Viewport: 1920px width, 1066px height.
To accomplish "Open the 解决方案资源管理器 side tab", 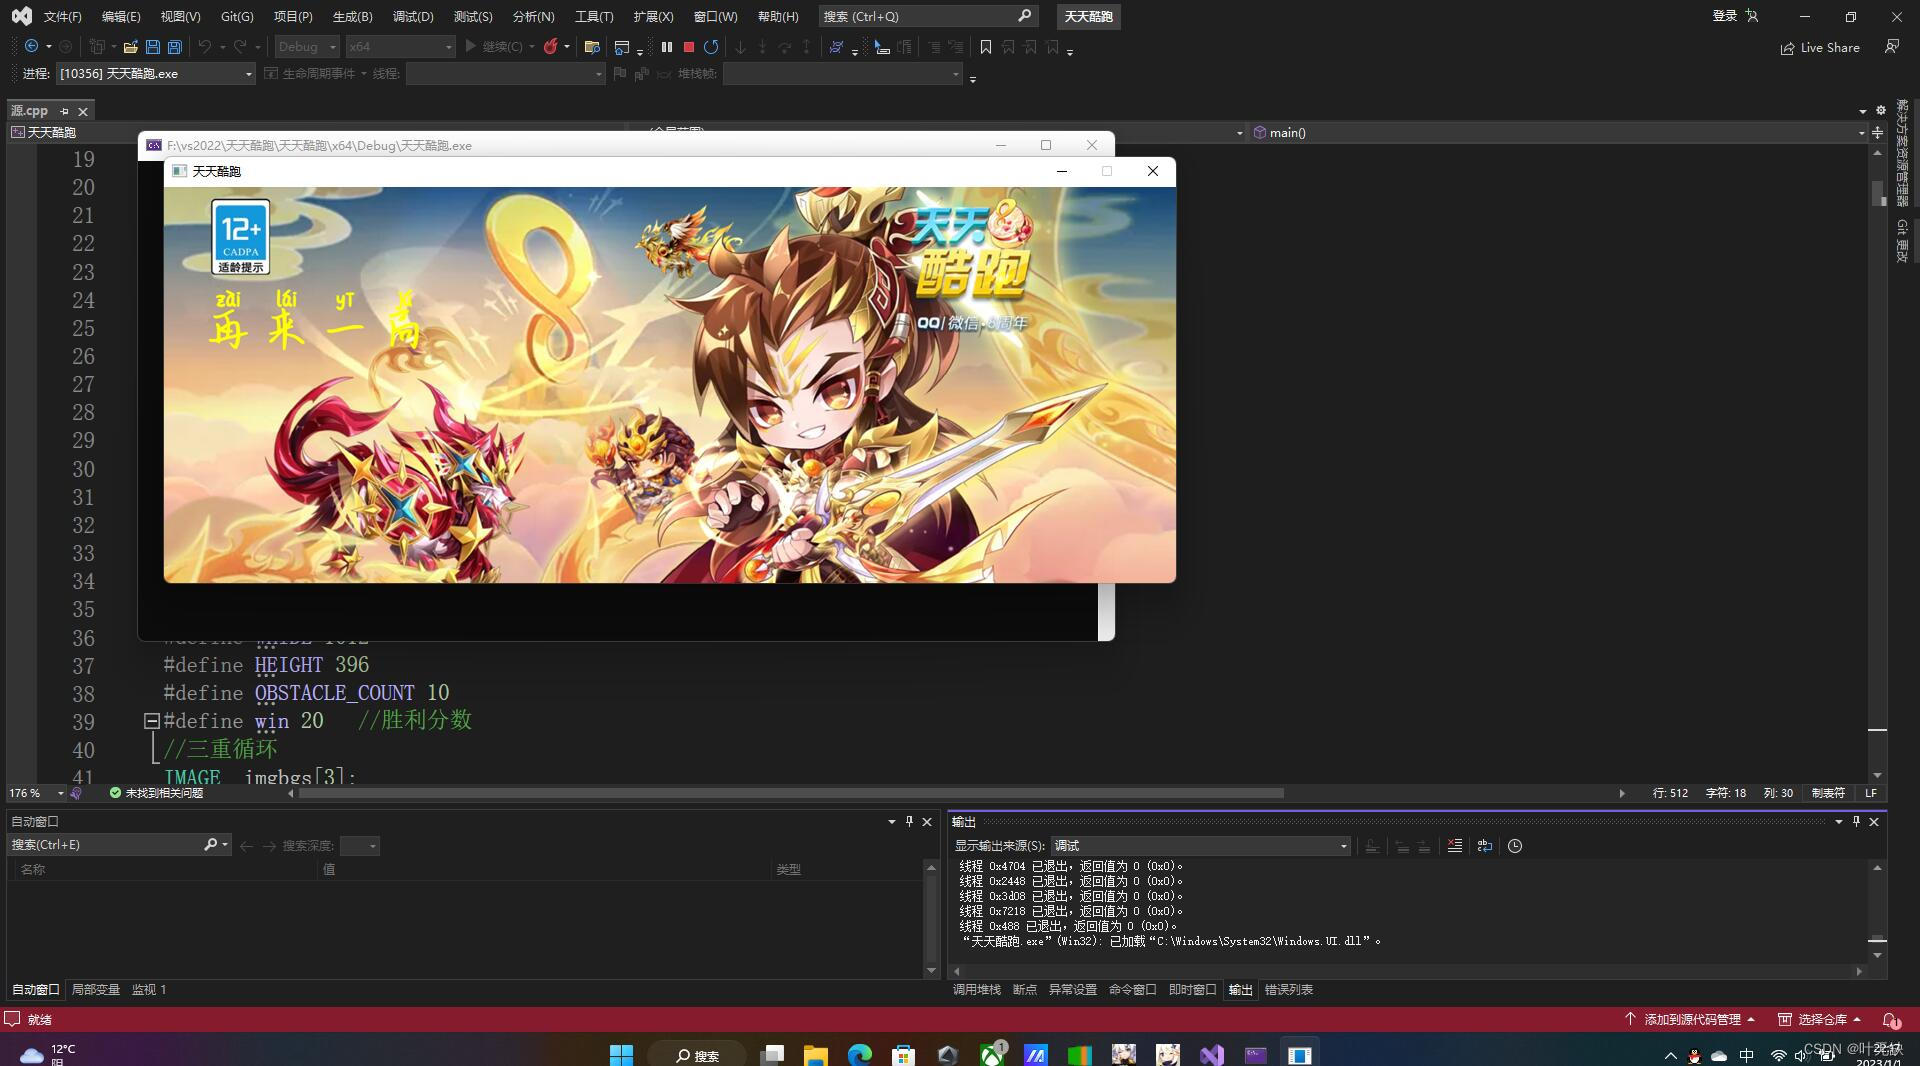I will (x=1902, y=152).
